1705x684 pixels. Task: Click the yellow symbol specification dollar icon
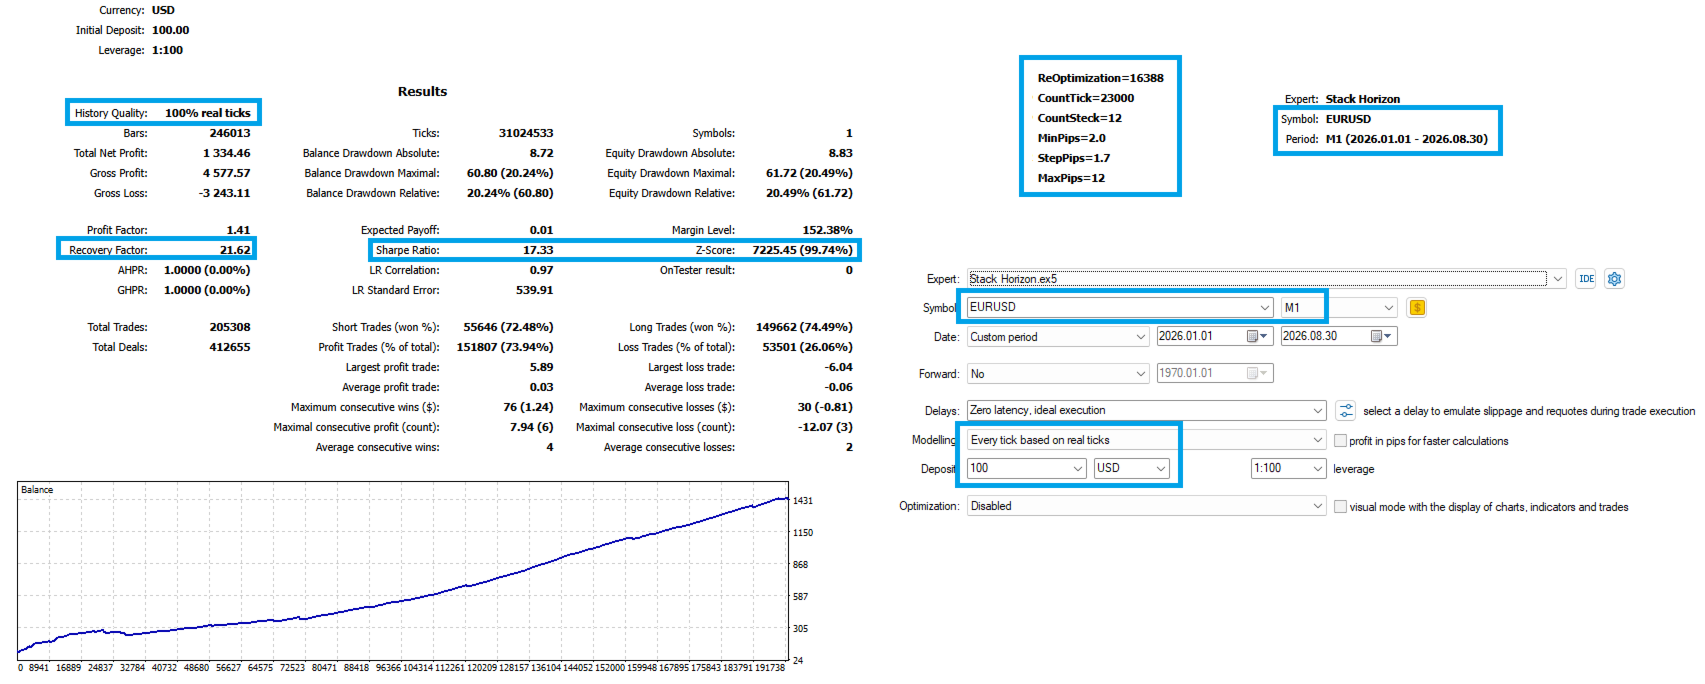(1416, 308)
